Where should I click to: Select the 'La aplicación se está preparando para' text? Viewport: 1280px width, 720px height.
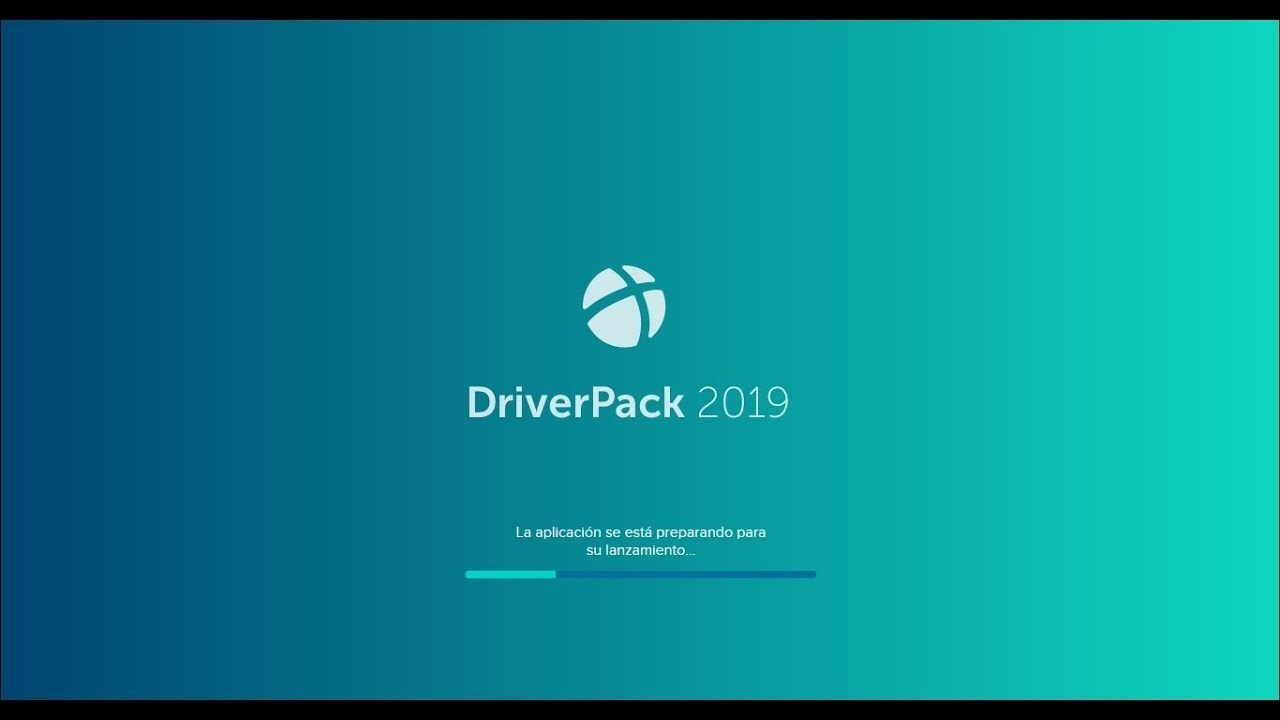pos(641,532)
